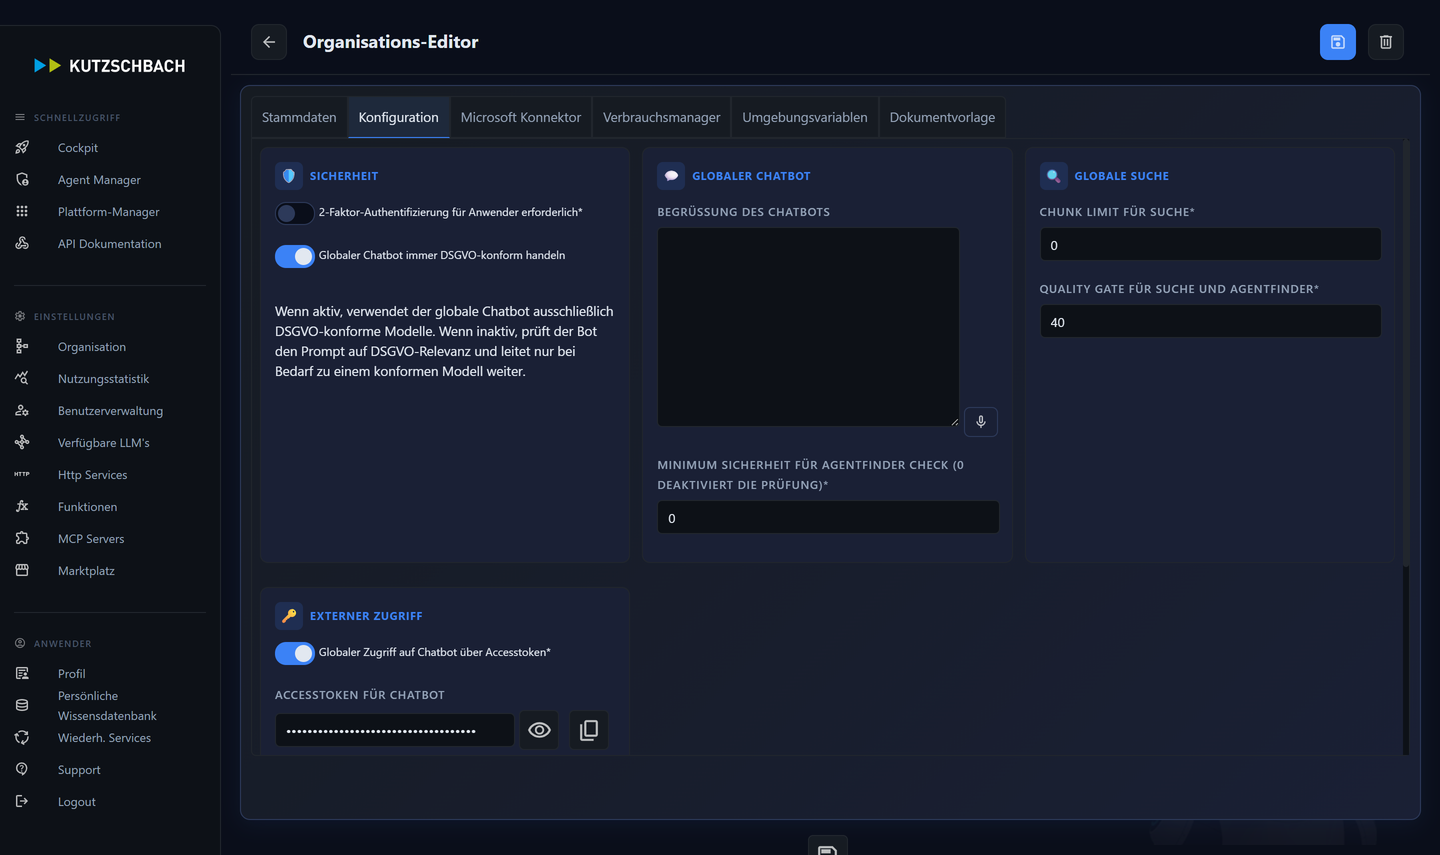This screenshot has width=1440, height=855.
Task: Click the Organisation tree icon in sidebar
Action: 22,346
